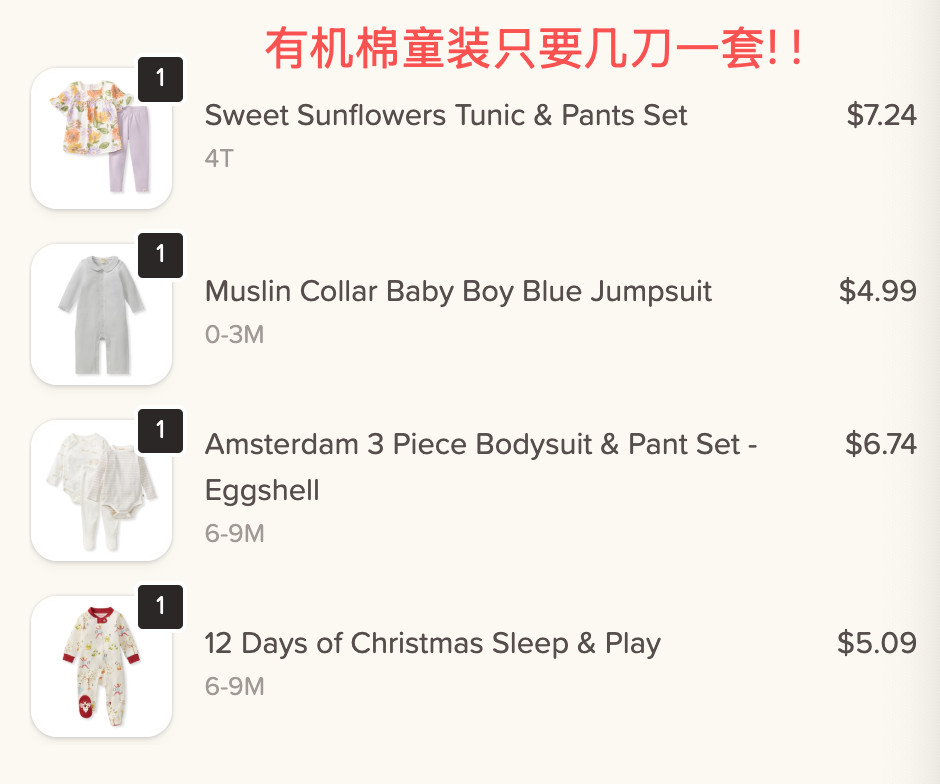
Task: Click the 12 Days of Christmas thumbnail
Action: (100, 667)
